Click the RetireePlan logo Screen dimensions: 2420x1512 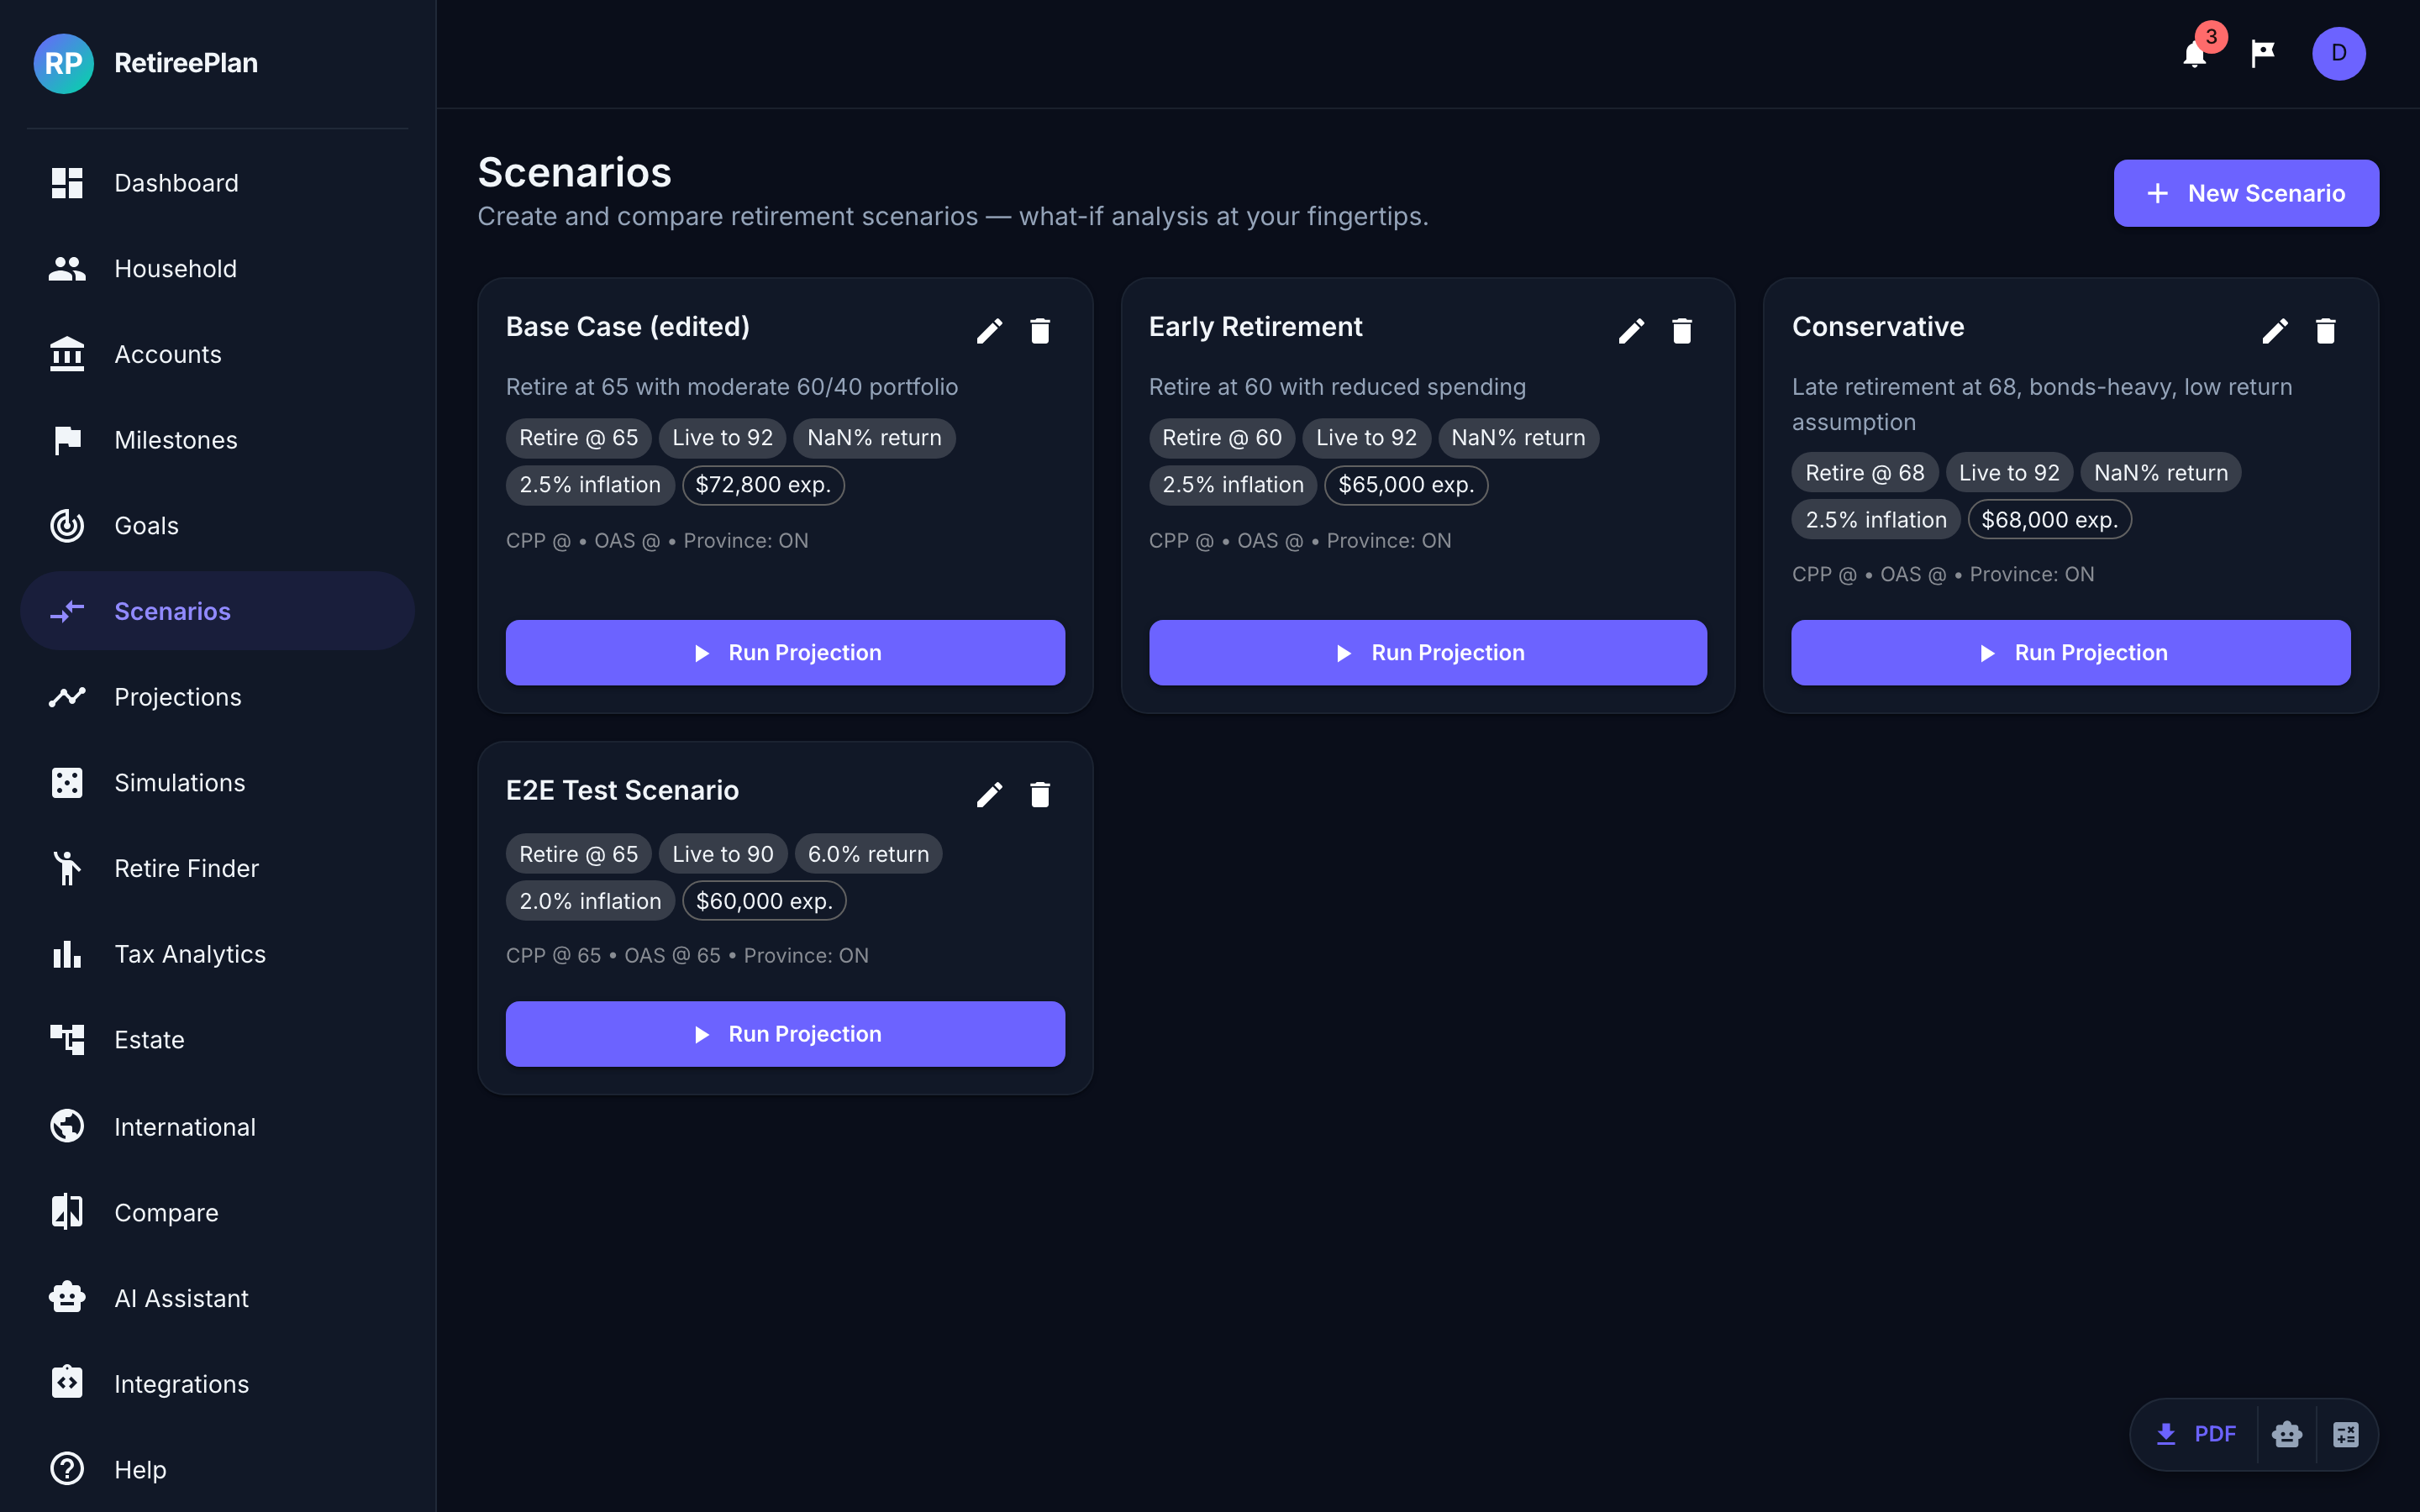click(64, 63)
